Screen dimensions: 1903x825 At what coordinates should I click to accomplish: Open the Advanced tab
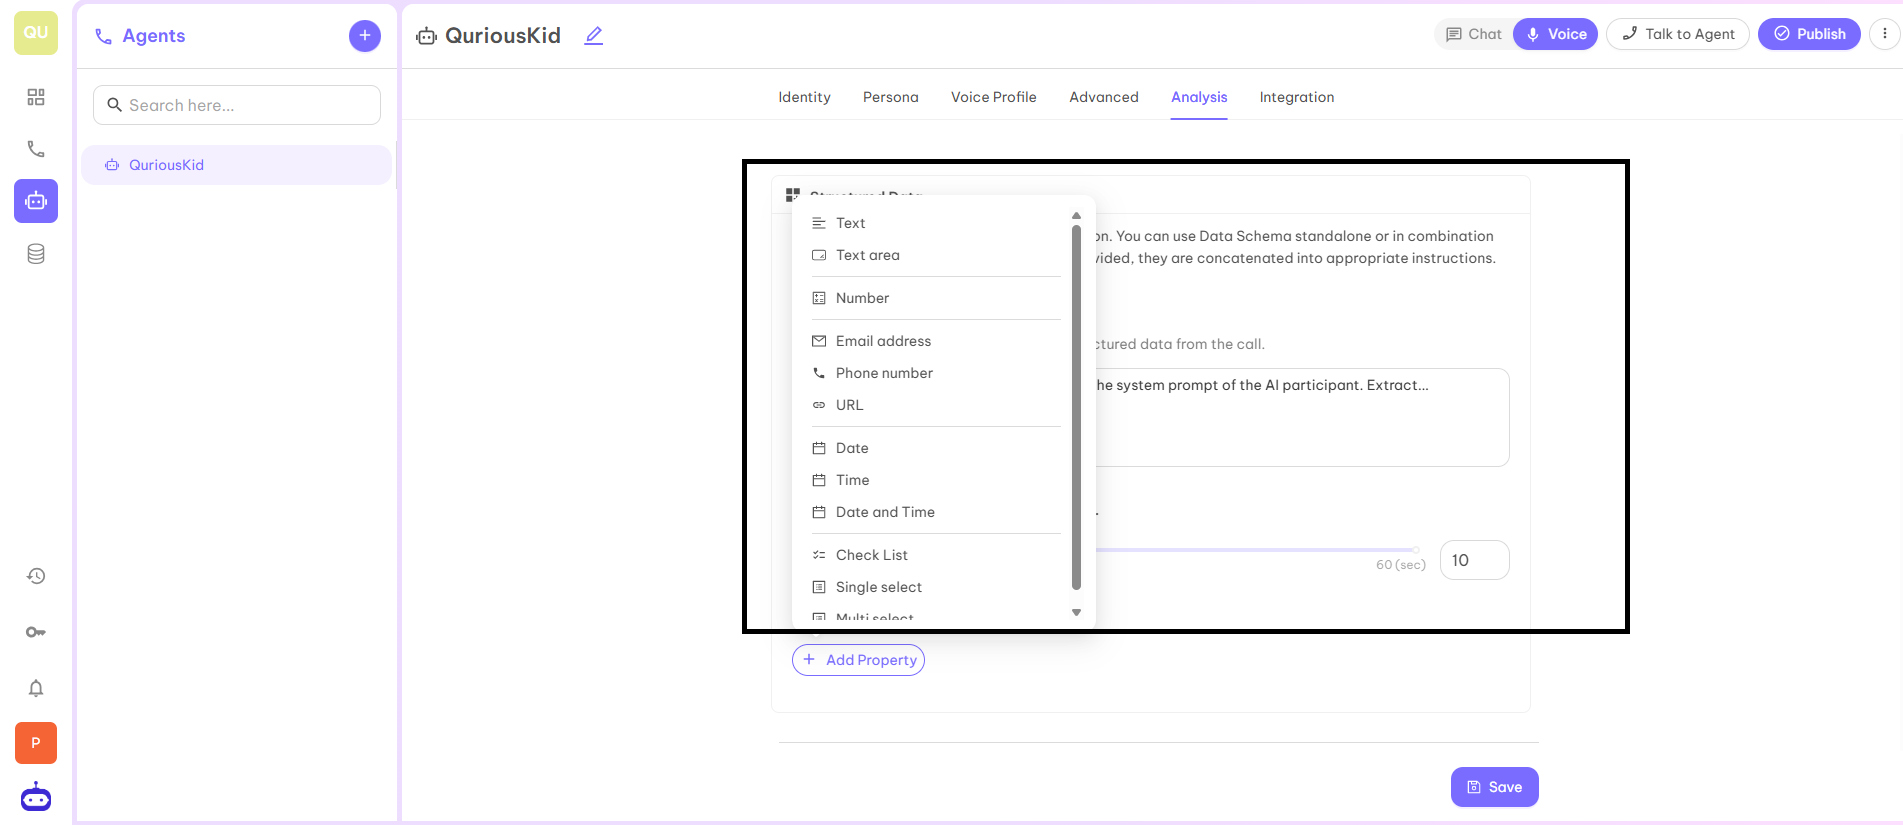(1104, 97)
